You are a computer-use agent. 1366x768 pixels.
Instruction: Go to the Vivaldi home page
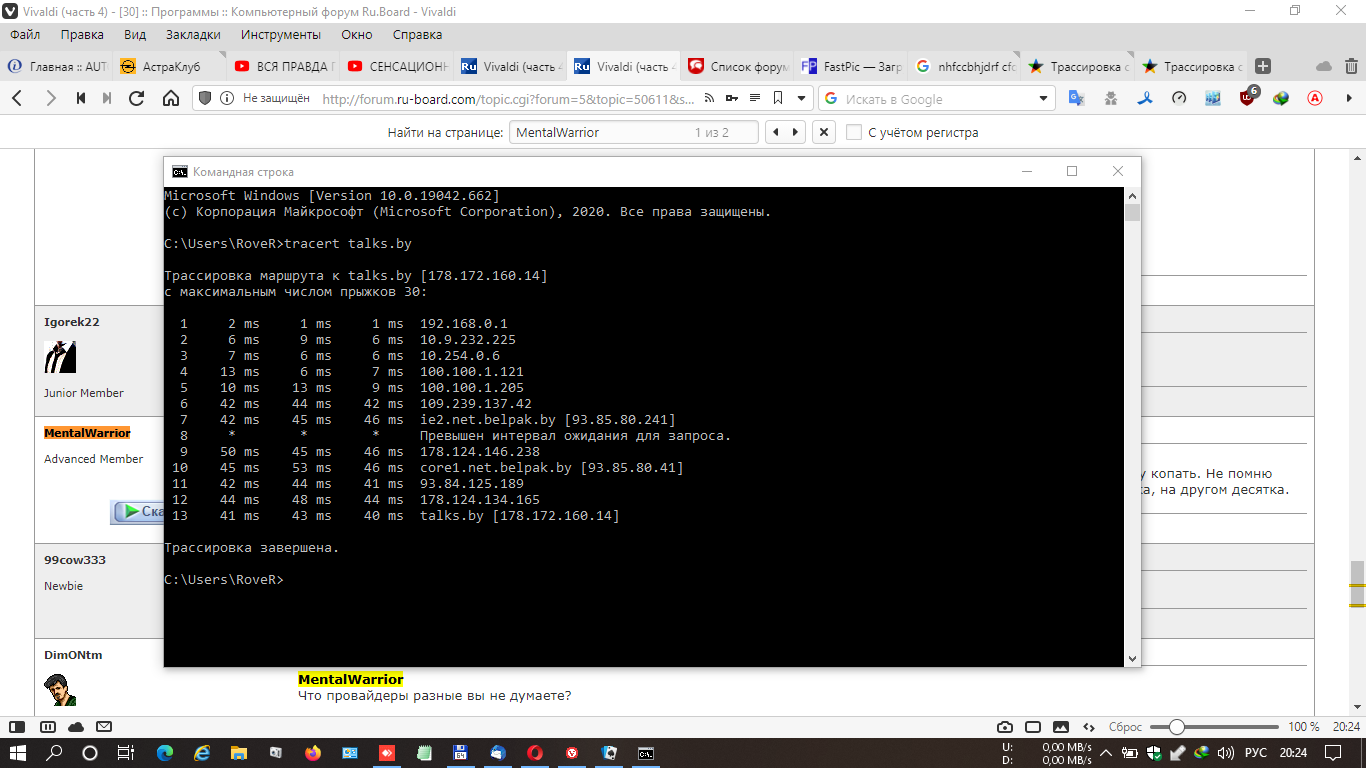click(x=171, y=98)
